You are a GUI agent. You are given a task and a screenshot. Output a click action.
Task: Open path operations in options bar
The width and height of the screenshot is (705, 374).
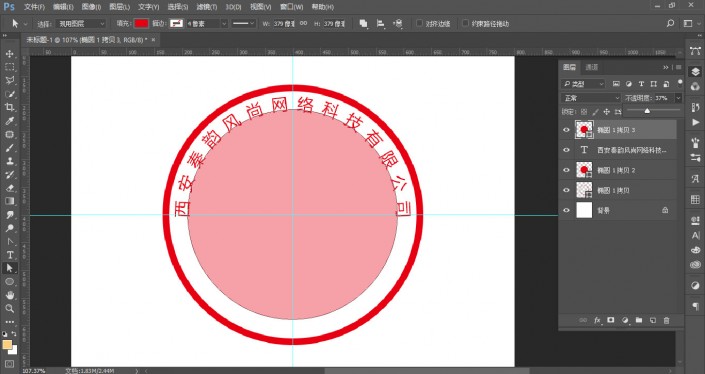[363, 24]
